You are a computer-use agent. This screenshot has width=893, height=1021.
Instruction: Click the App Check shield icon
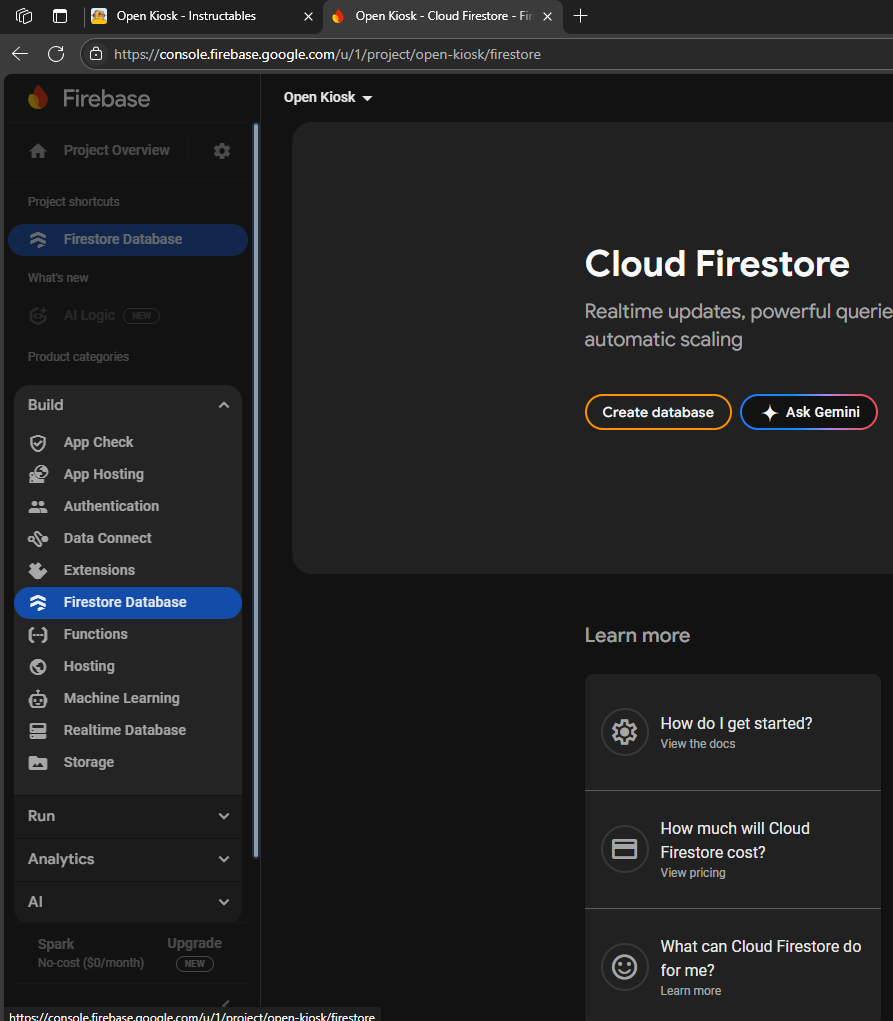pyautogui.click(x=38, y=442)
